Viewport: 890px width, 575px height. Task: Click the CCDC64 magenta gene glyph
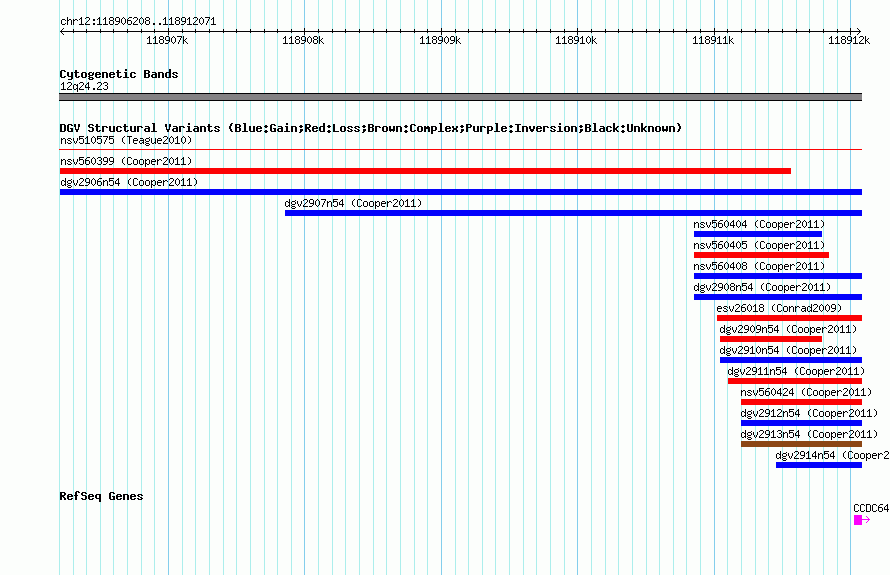pos(862,520)
